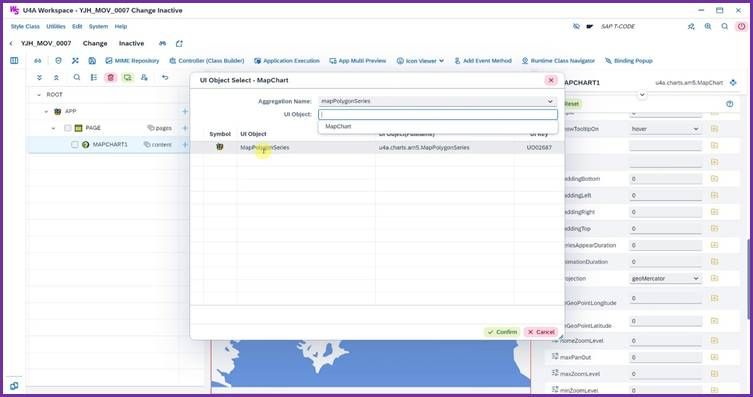Viewport: 753px width, 397px height.
Task: Click the green copy screen icon
Action: coord(127,77)
